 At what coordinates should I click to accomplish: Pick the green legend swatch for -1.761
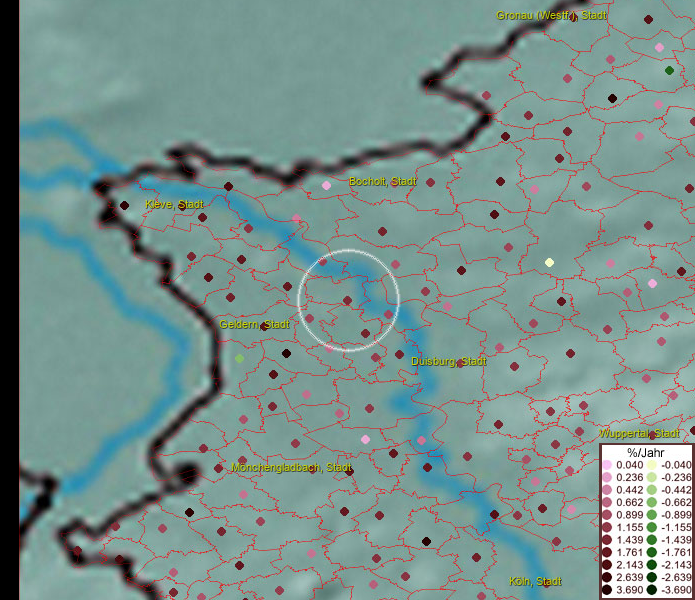(652, 553)
